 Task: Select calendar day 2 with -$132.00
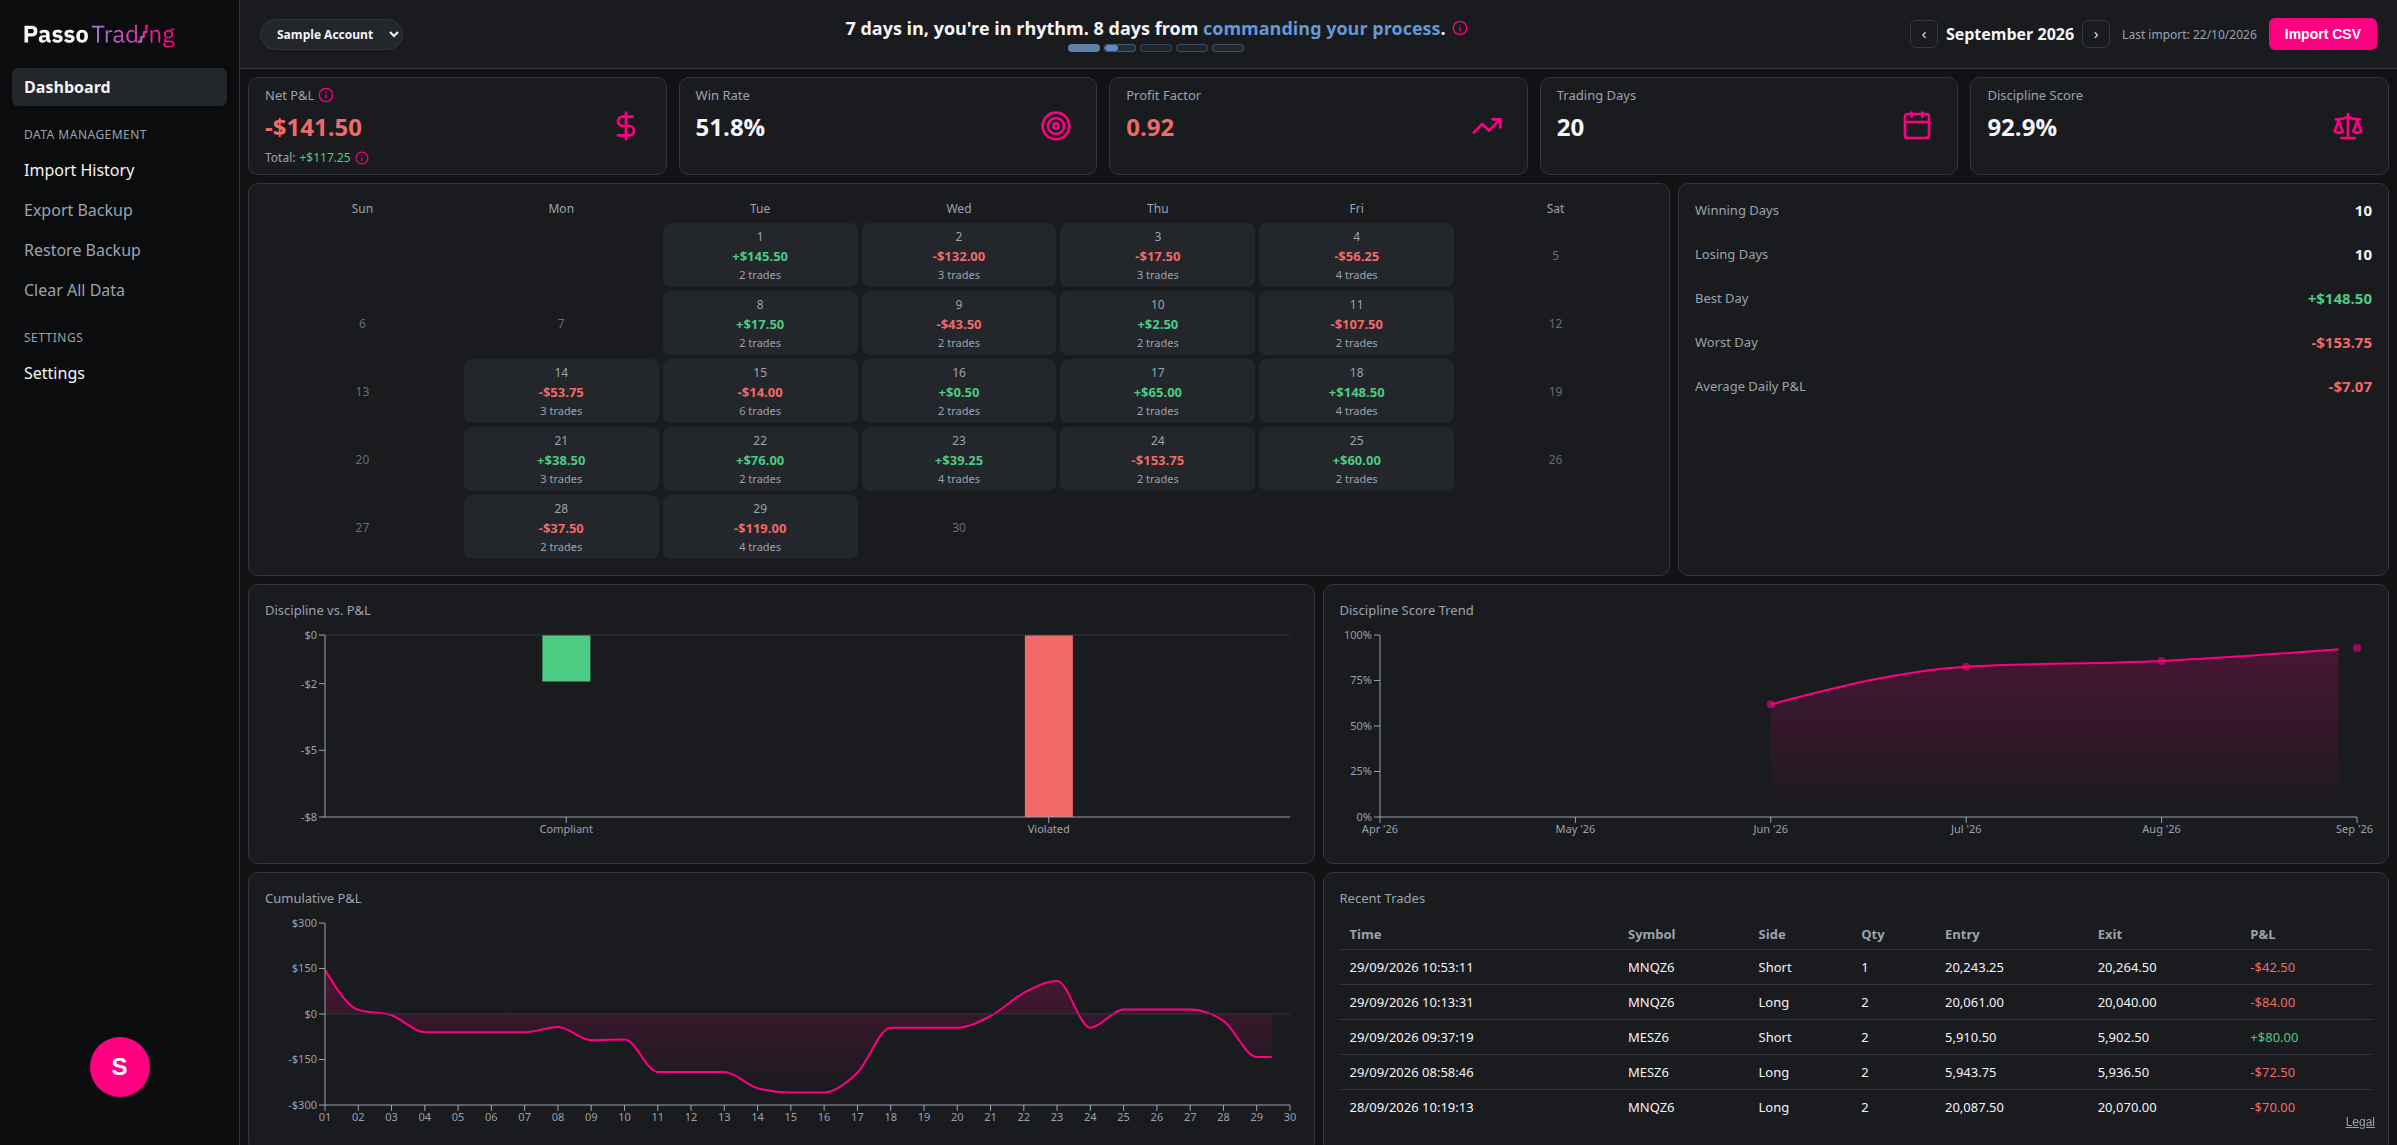[959, 255]
